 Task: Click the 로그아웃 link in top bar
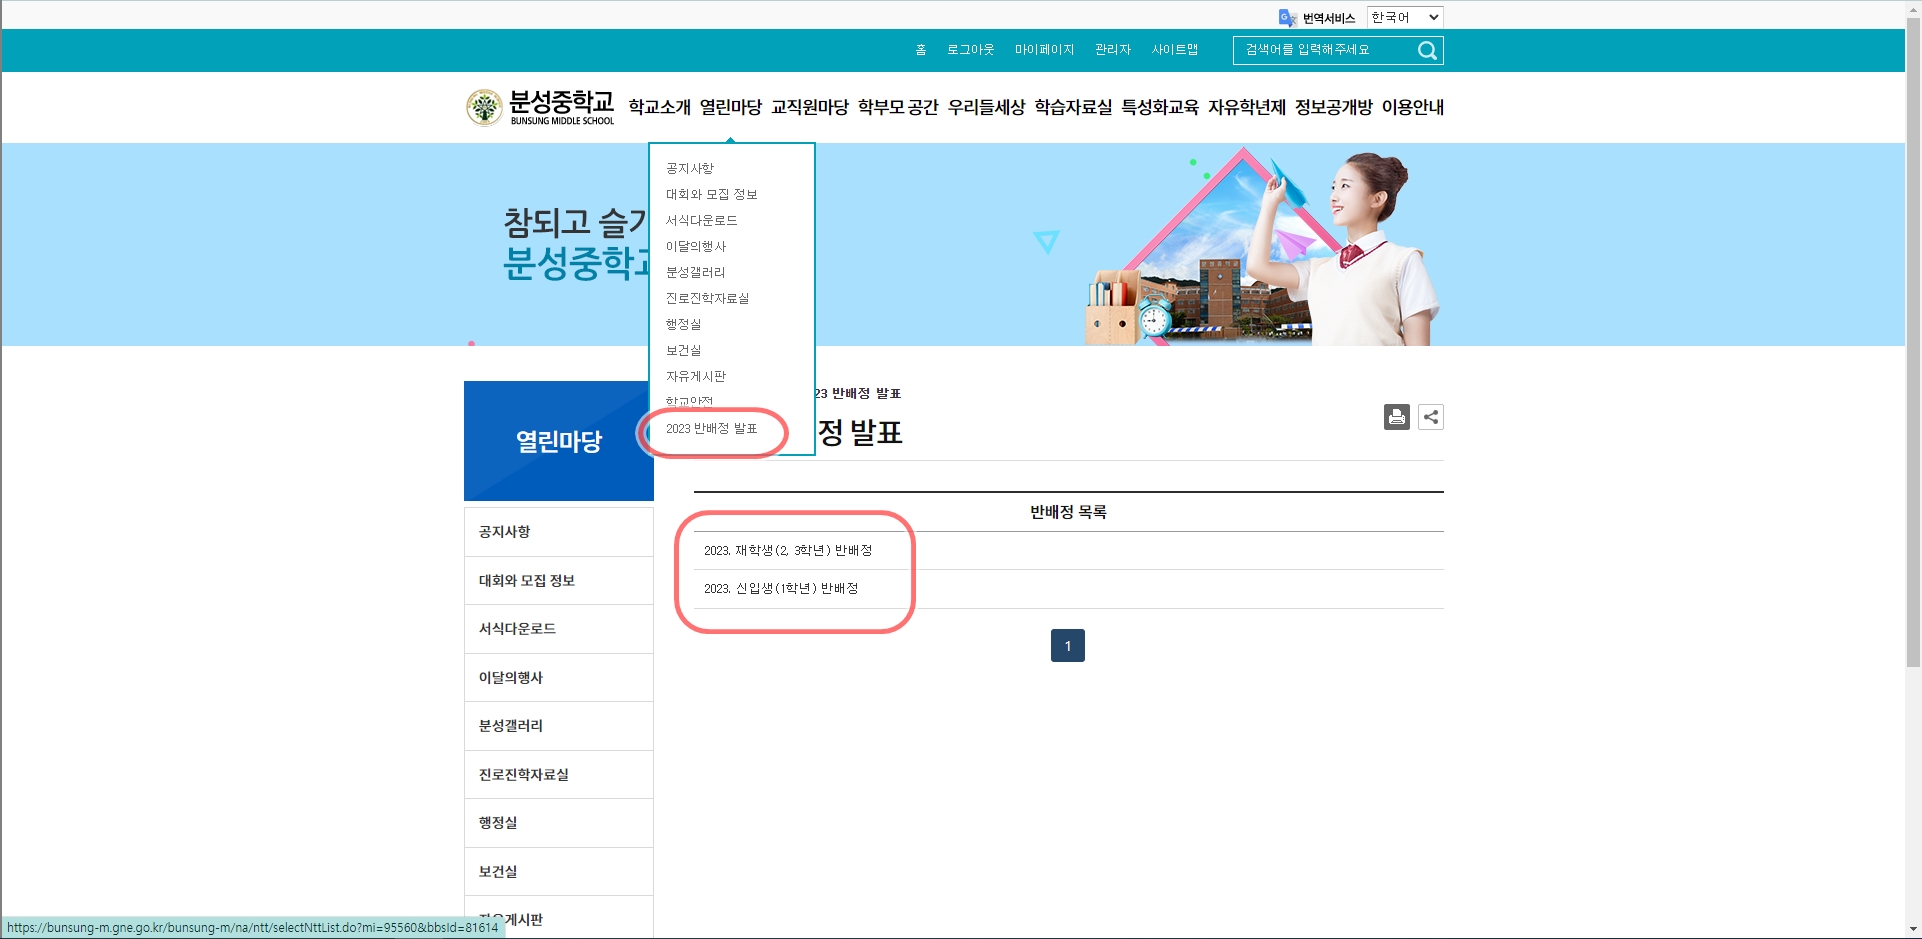tap(970, 50)
